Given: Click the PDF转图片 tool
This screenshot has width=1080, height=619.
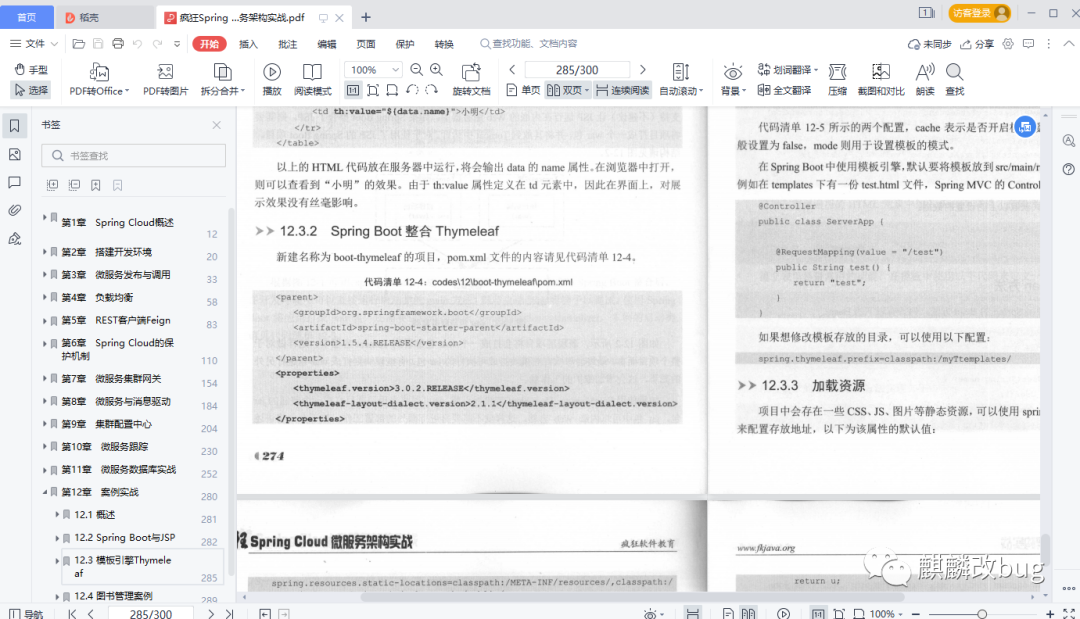Looking at the screenshot, I should tap(165, 80).
